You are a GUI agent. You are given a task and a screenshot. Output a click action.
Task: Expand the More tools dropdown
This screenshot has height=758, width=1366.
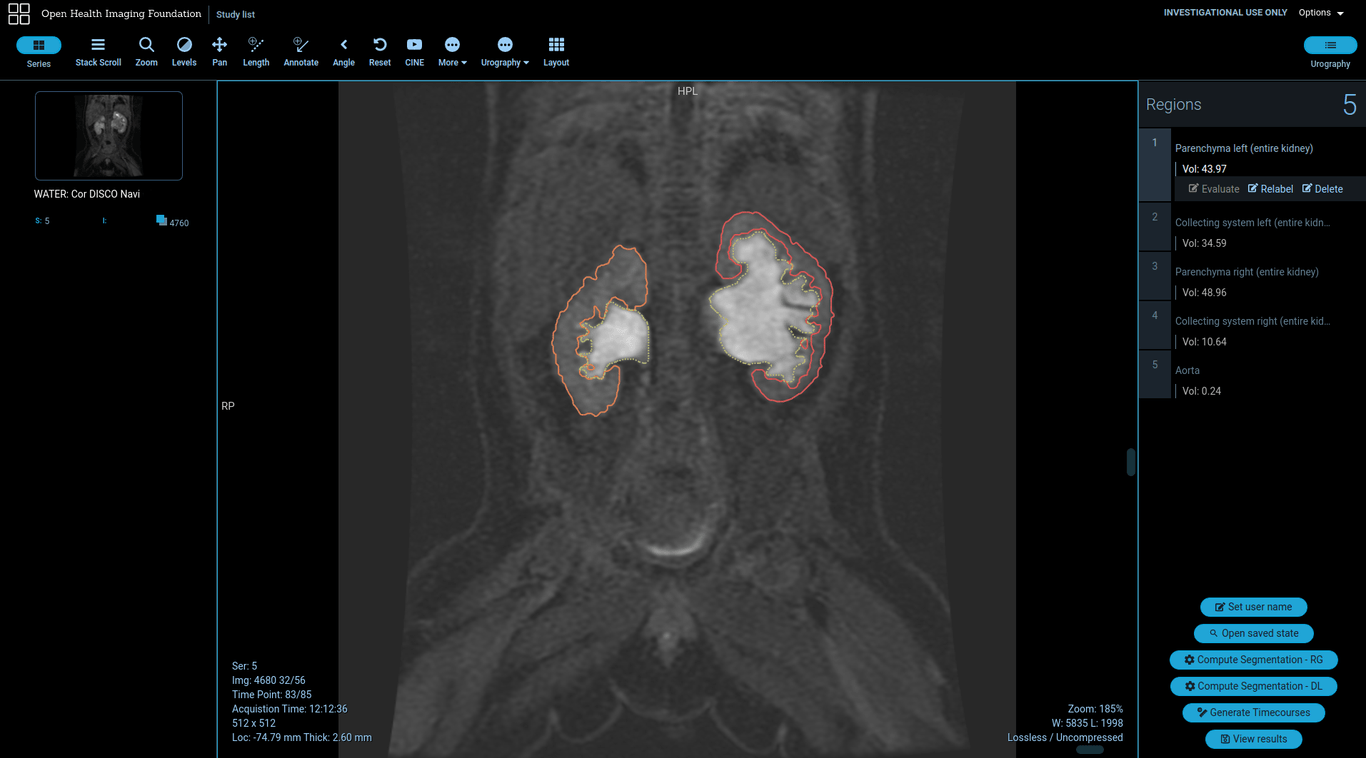pos(452,51)
